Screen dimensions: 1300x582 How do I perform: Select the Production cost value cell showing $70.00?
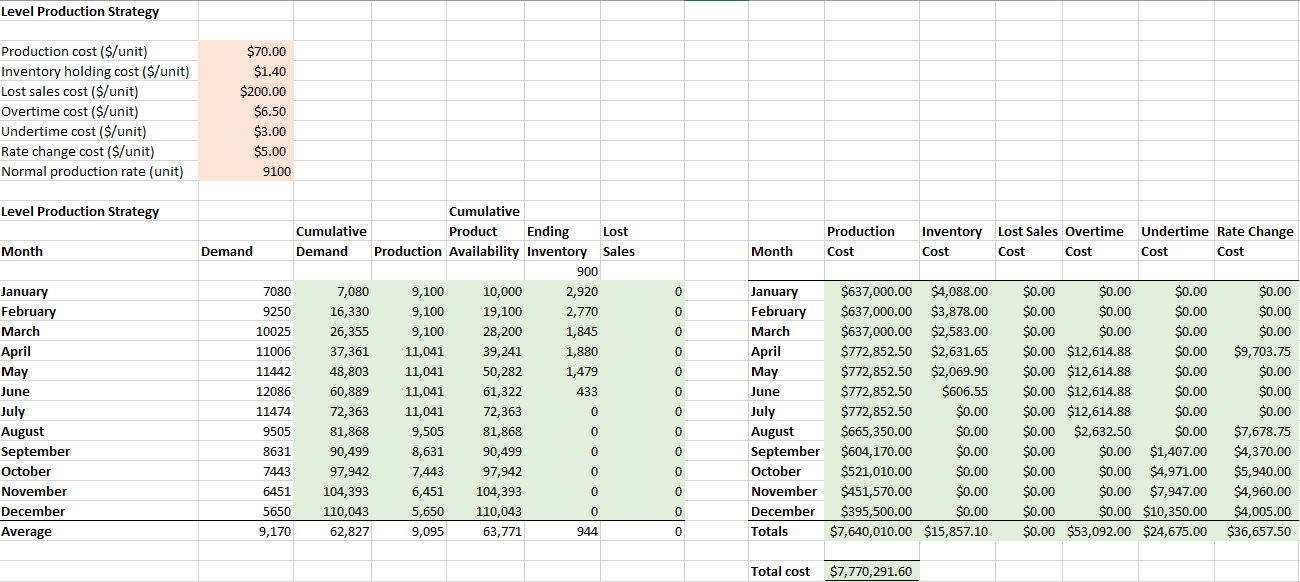[x=247, y=51]
